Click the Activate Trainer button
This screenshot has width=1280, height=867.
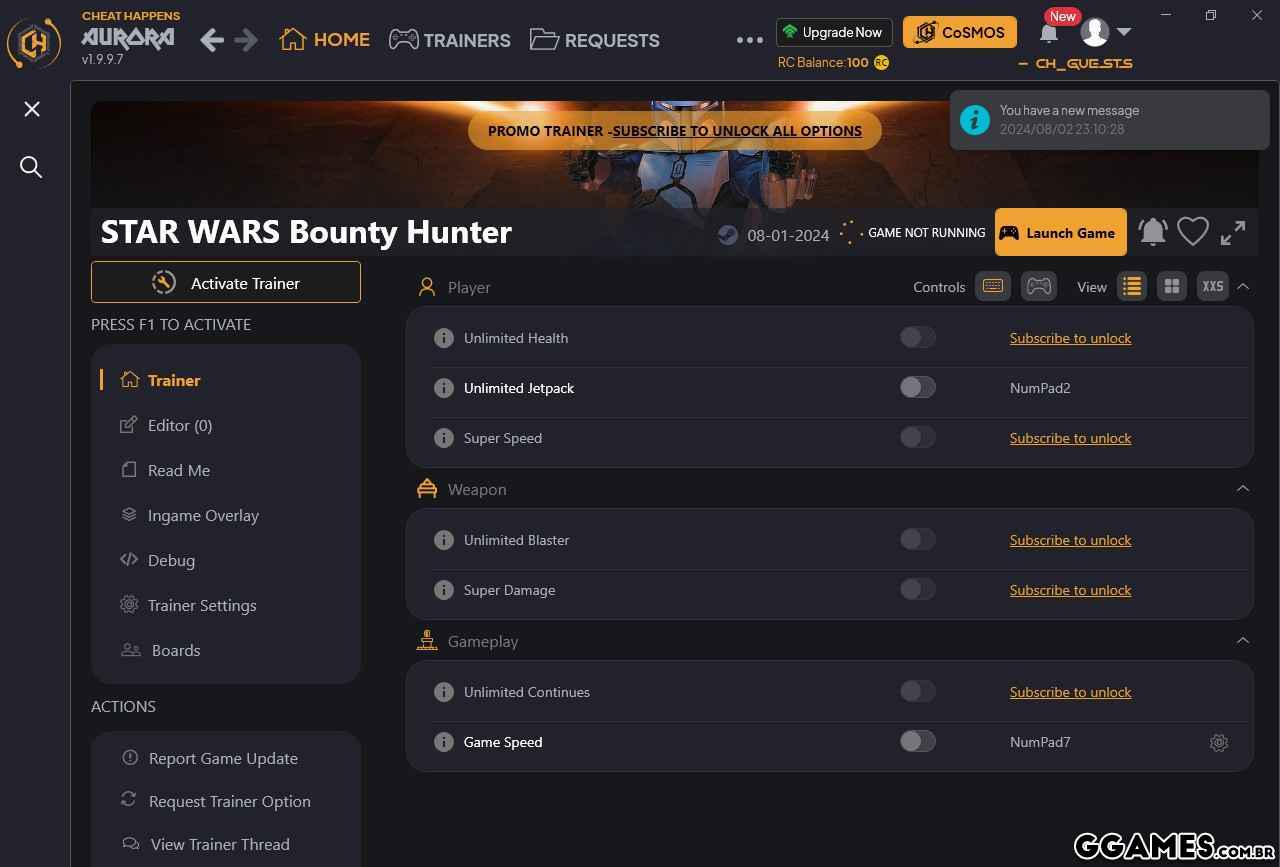(226, 282)
